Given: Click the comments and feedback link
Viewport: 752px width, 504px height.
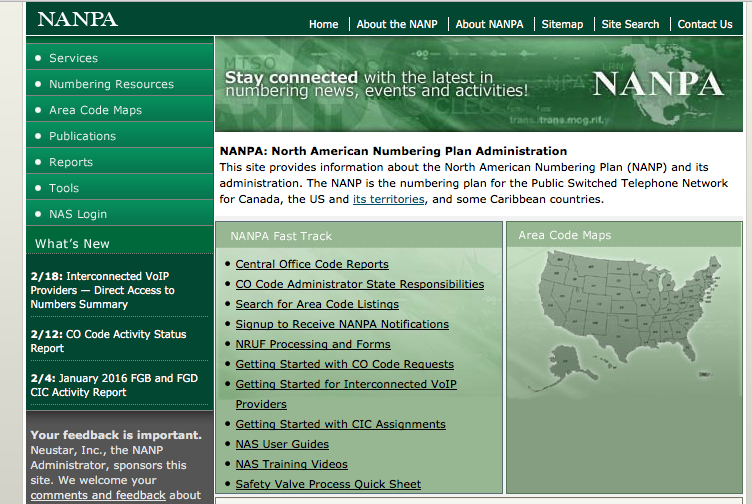Looking at the screenshot, I should (98, 495).
